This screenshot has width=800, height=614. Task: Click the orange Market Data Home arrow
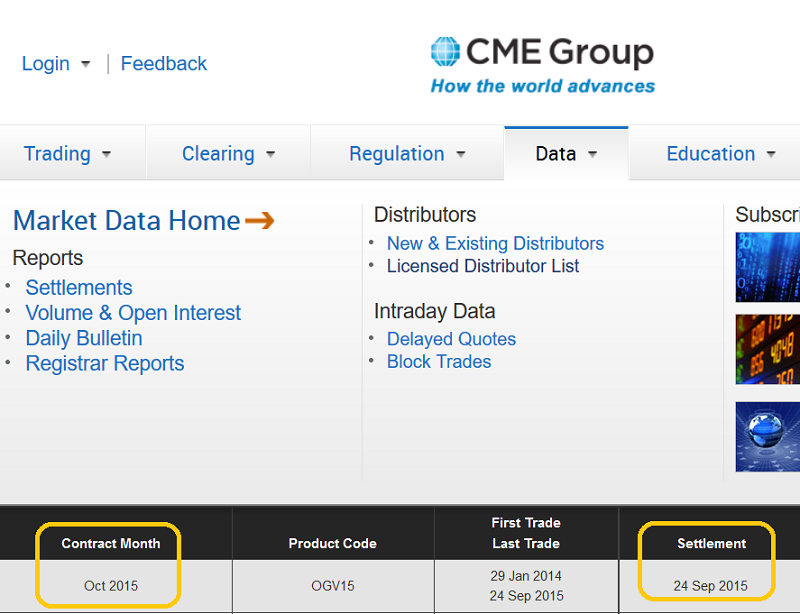point(259,220)
